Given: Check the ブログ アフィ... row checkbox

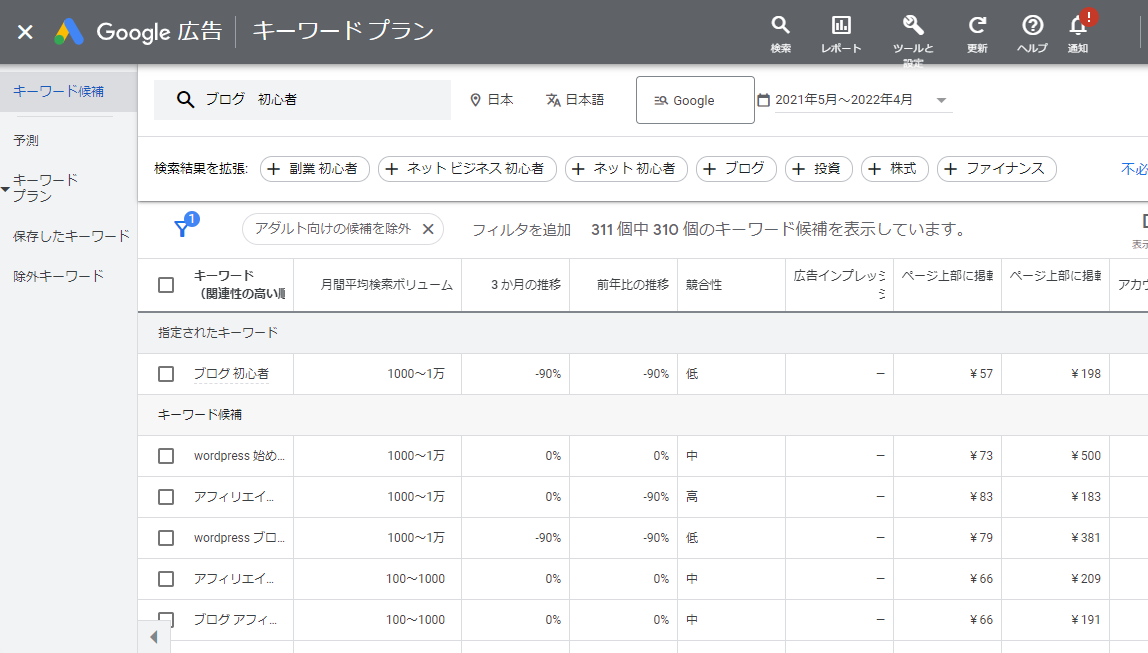Looking at the screenshot, I should coord(166,620).
